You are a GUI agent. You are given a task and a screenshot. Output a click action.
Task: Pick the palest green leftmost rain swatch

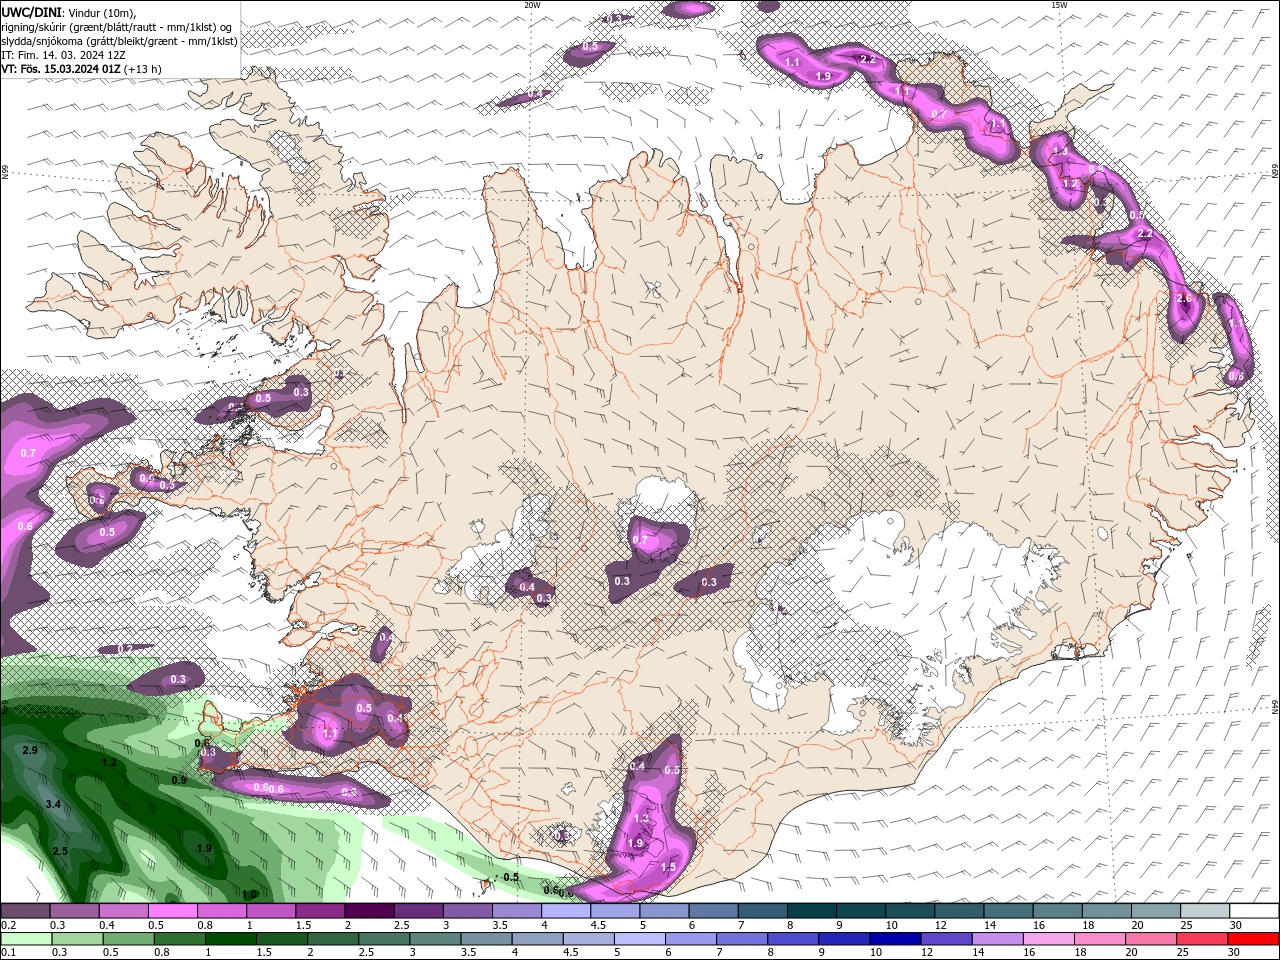pos(25,939)
